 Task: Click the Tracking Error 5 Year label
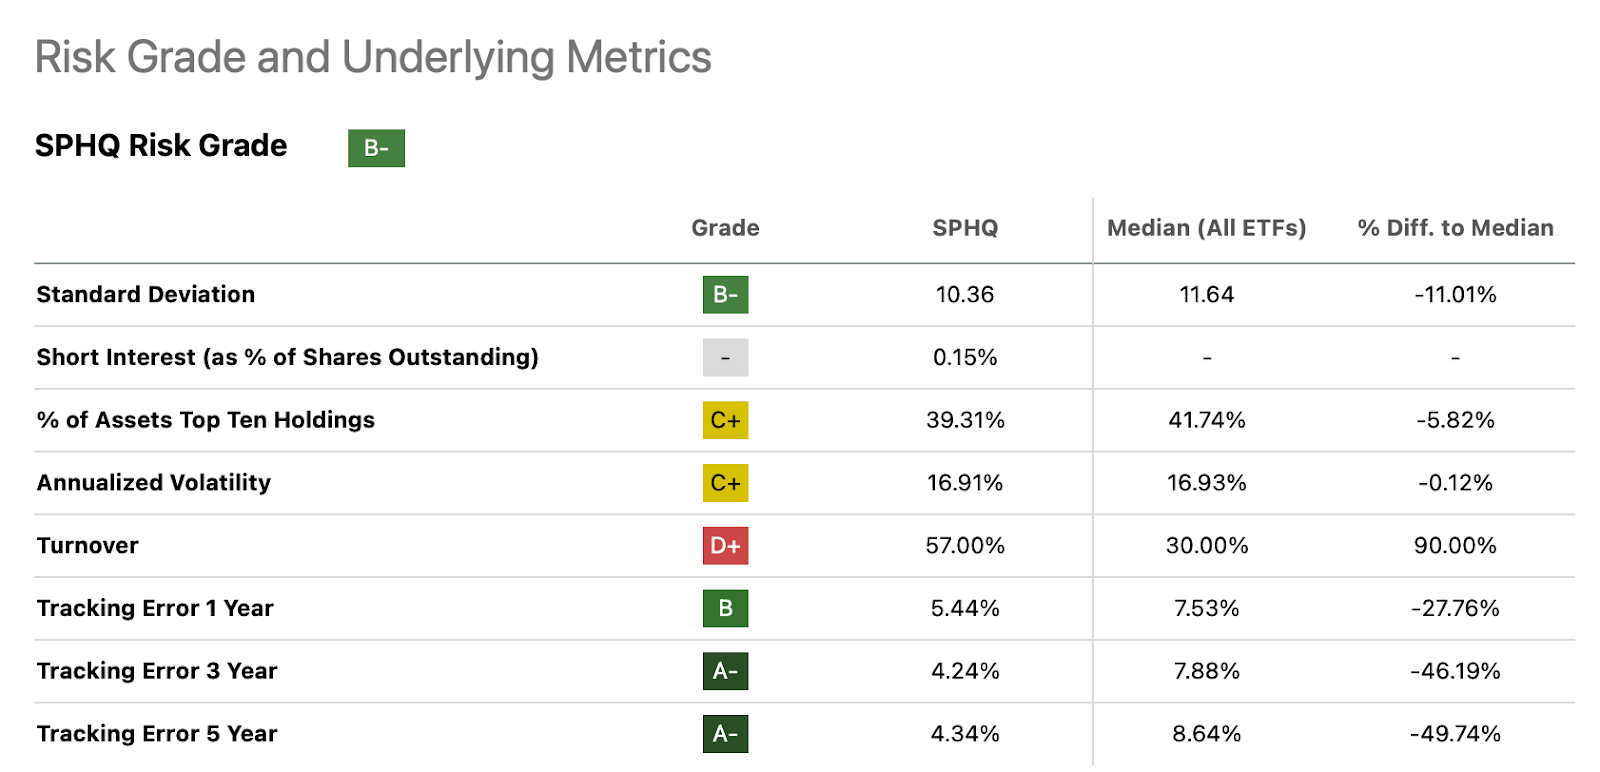coord(157,734)
